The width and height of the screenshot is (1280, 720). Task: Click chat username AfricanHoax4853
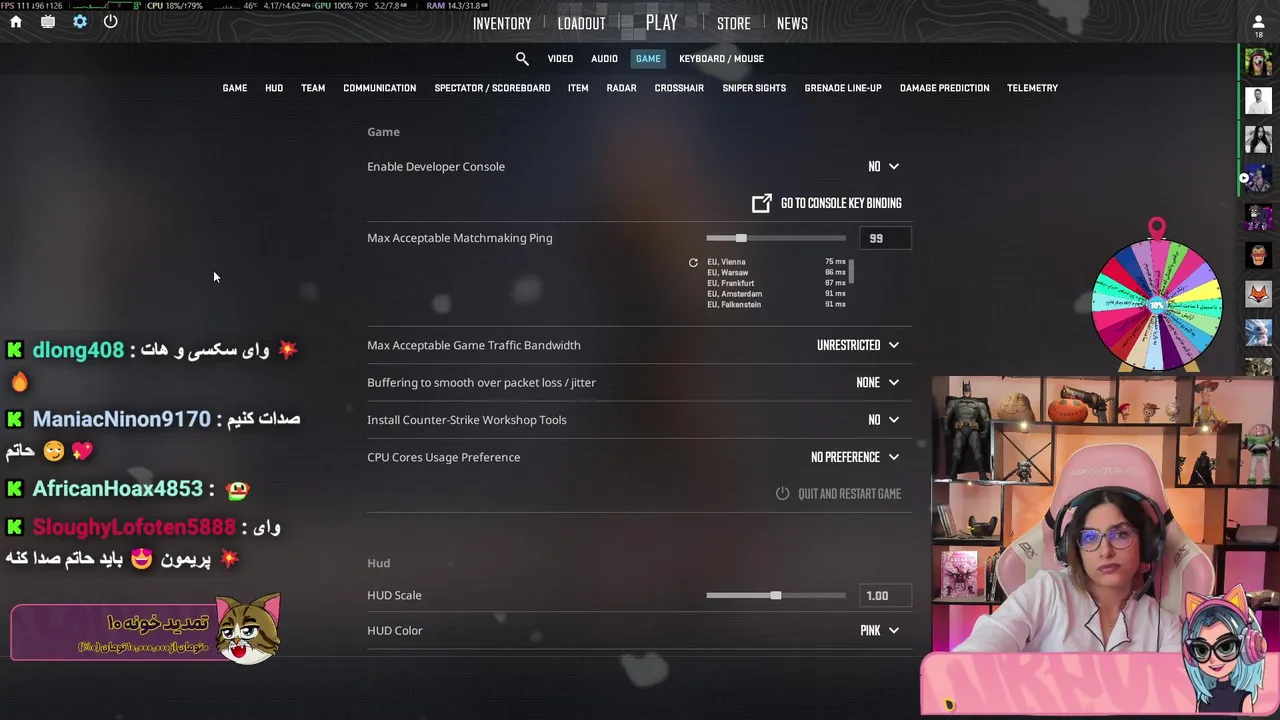(118, 489)
